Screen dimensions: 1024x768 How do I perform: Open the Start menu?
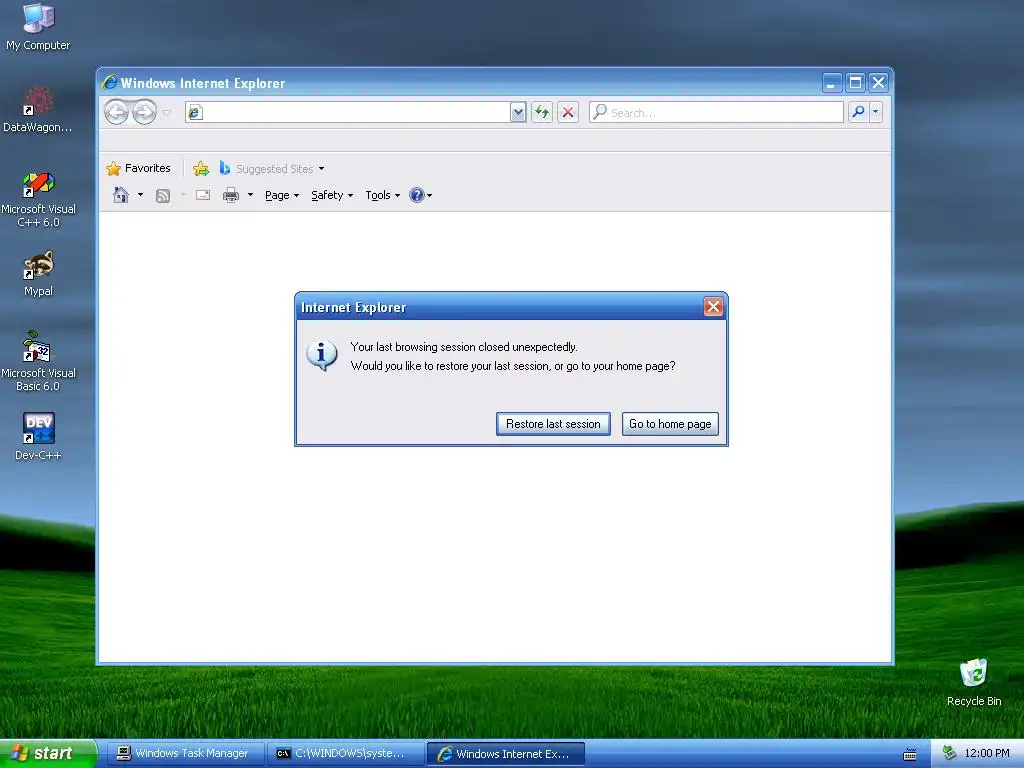click(48, 753)
